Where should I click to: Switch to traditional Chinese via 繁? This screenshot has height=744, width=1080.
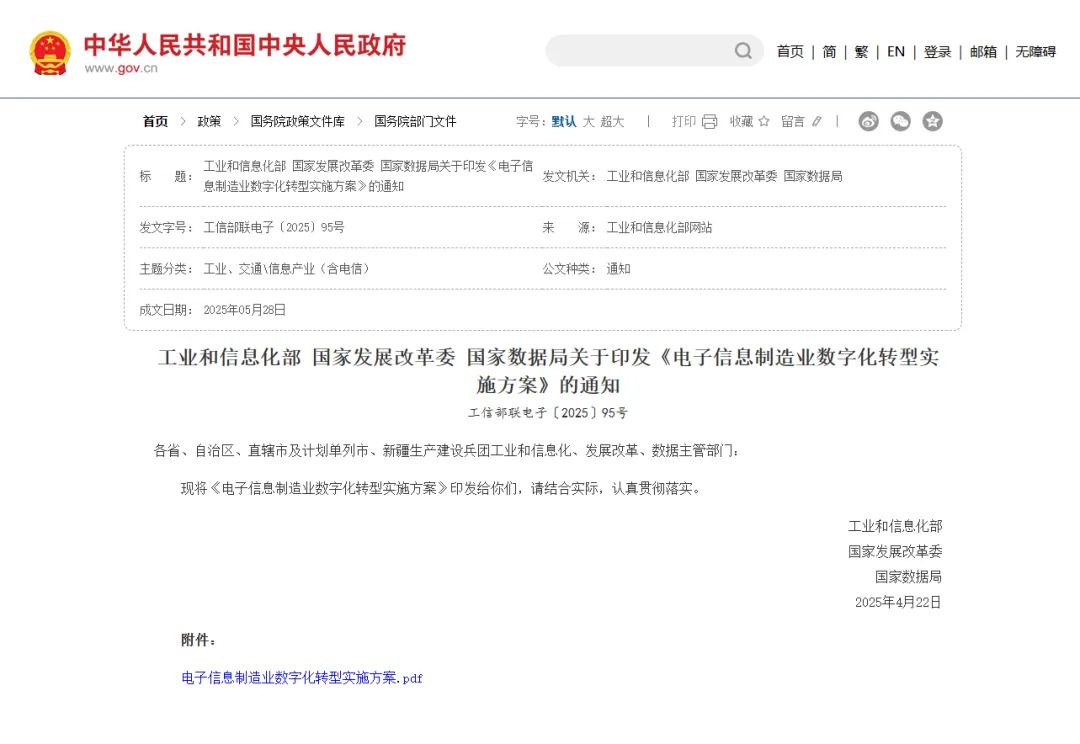[x=861, y=51]
